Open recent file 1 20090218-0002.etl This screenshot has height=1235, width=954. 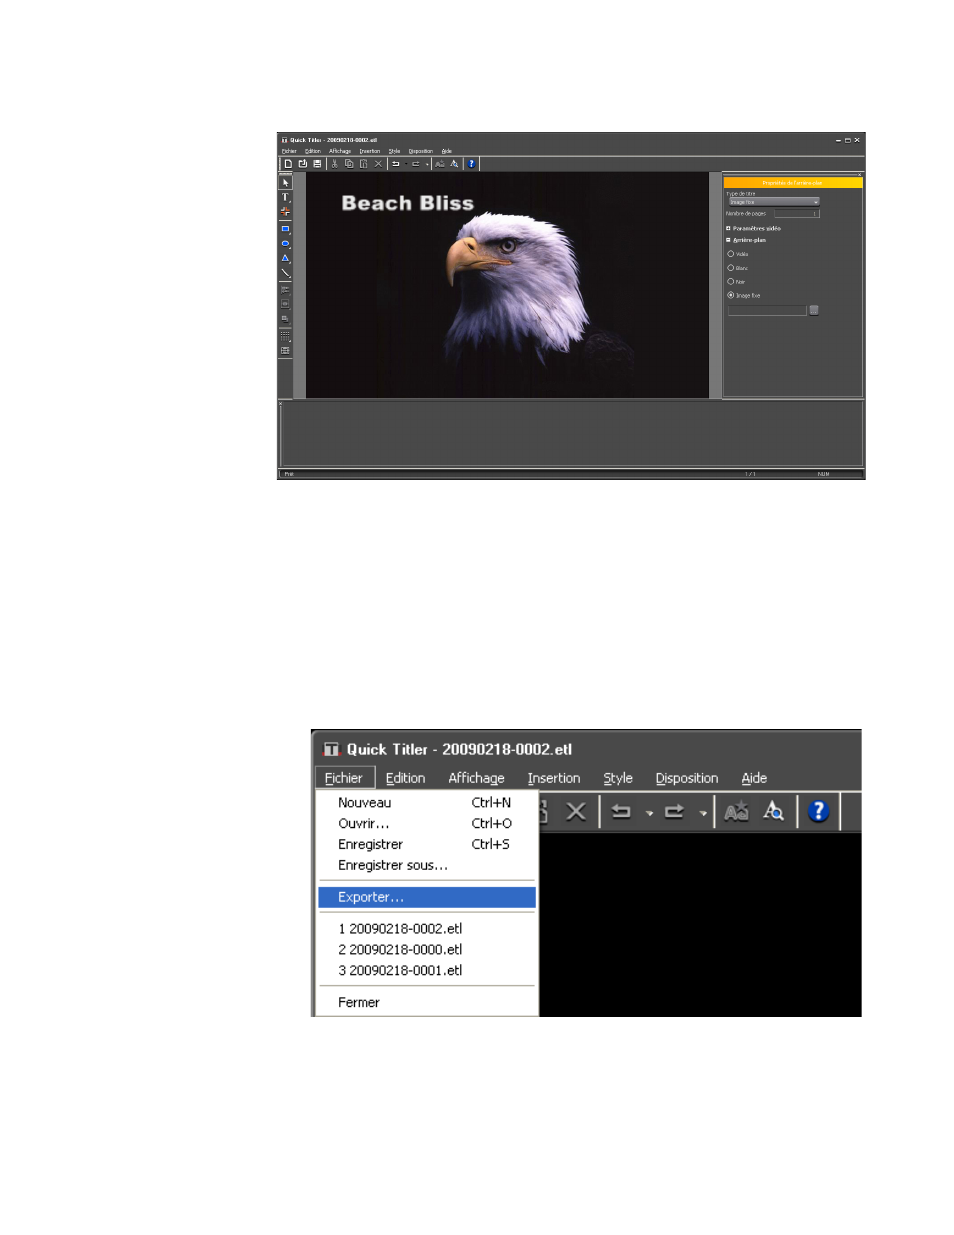coord(427,928)
